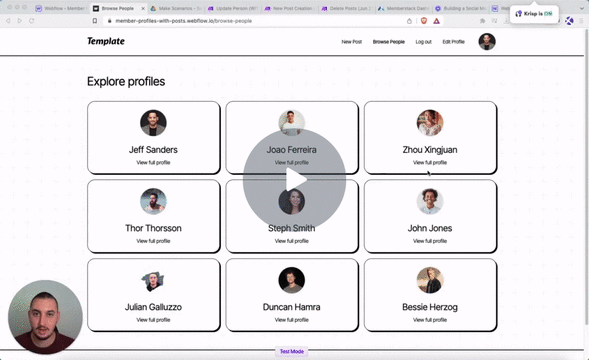Click John Jones' profile photo
589x360 pixels.
[430, 201]
